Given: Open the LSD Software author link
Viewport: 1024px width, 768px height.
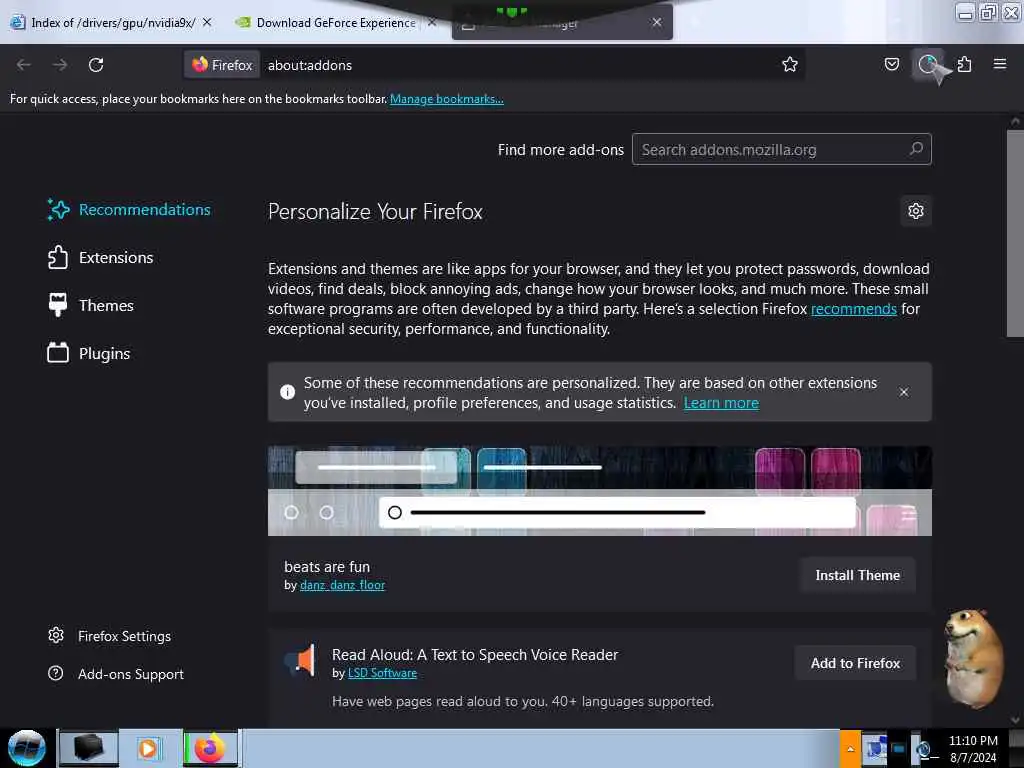Looking at the screenshot, I should point(382,673).
